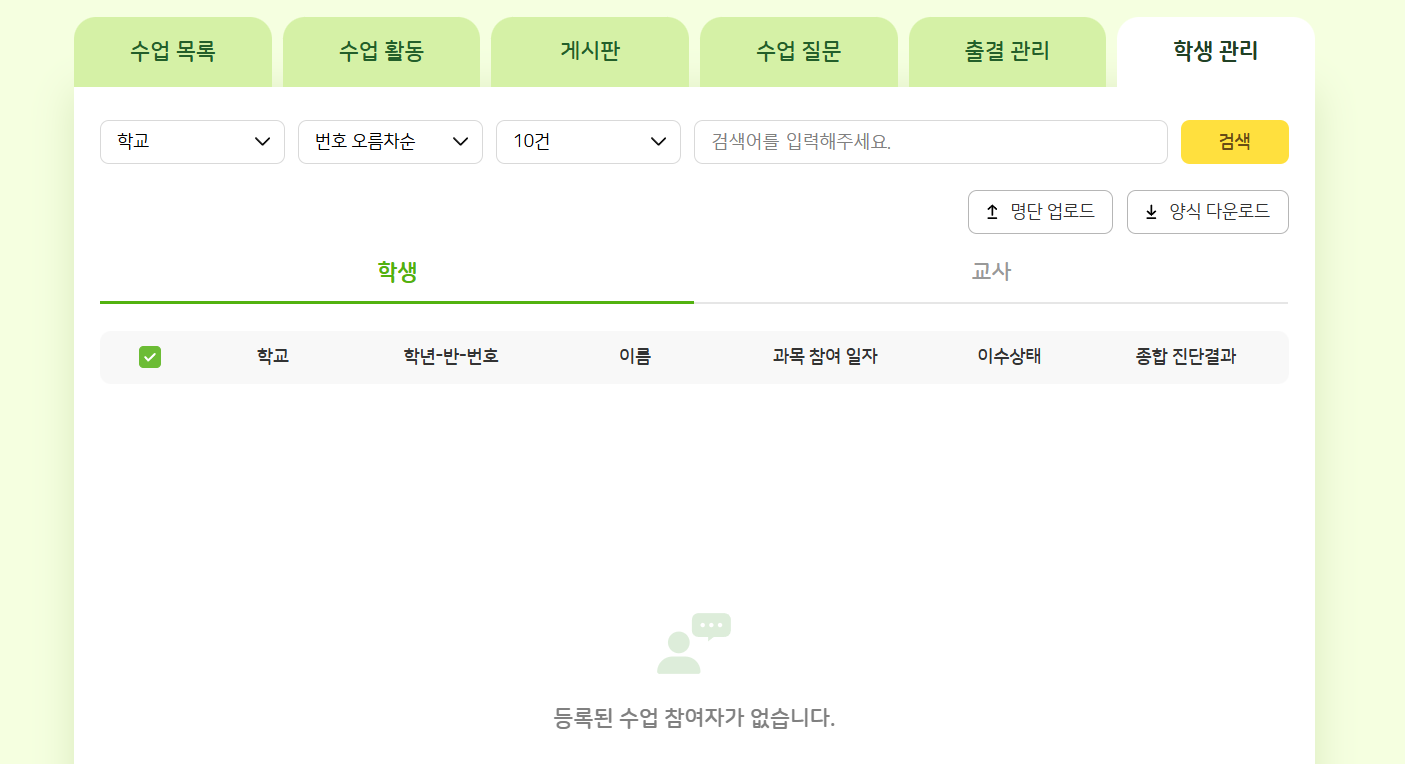
Task: Click the search keyword input field
Action: 930,142
